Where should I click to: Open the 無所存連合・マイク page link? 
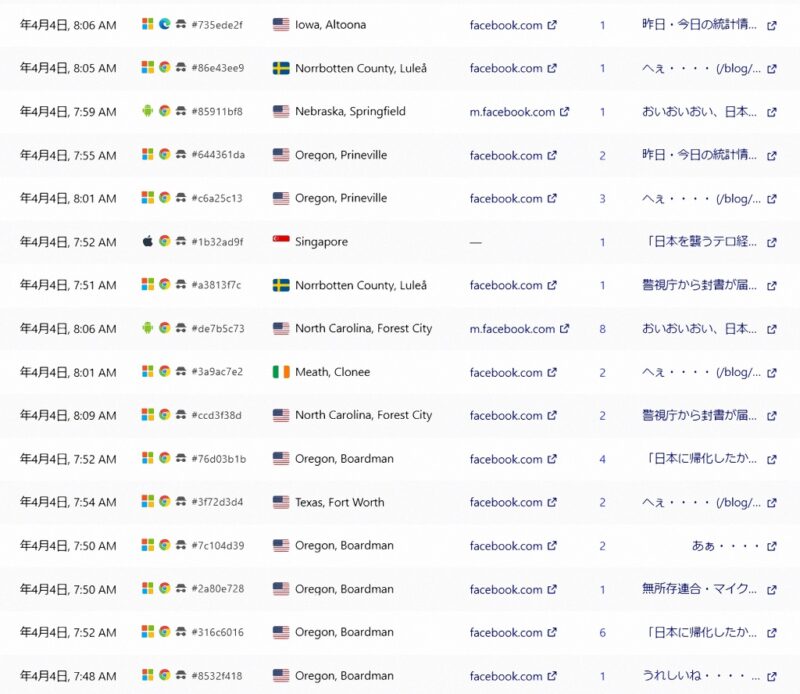[700, 590]
